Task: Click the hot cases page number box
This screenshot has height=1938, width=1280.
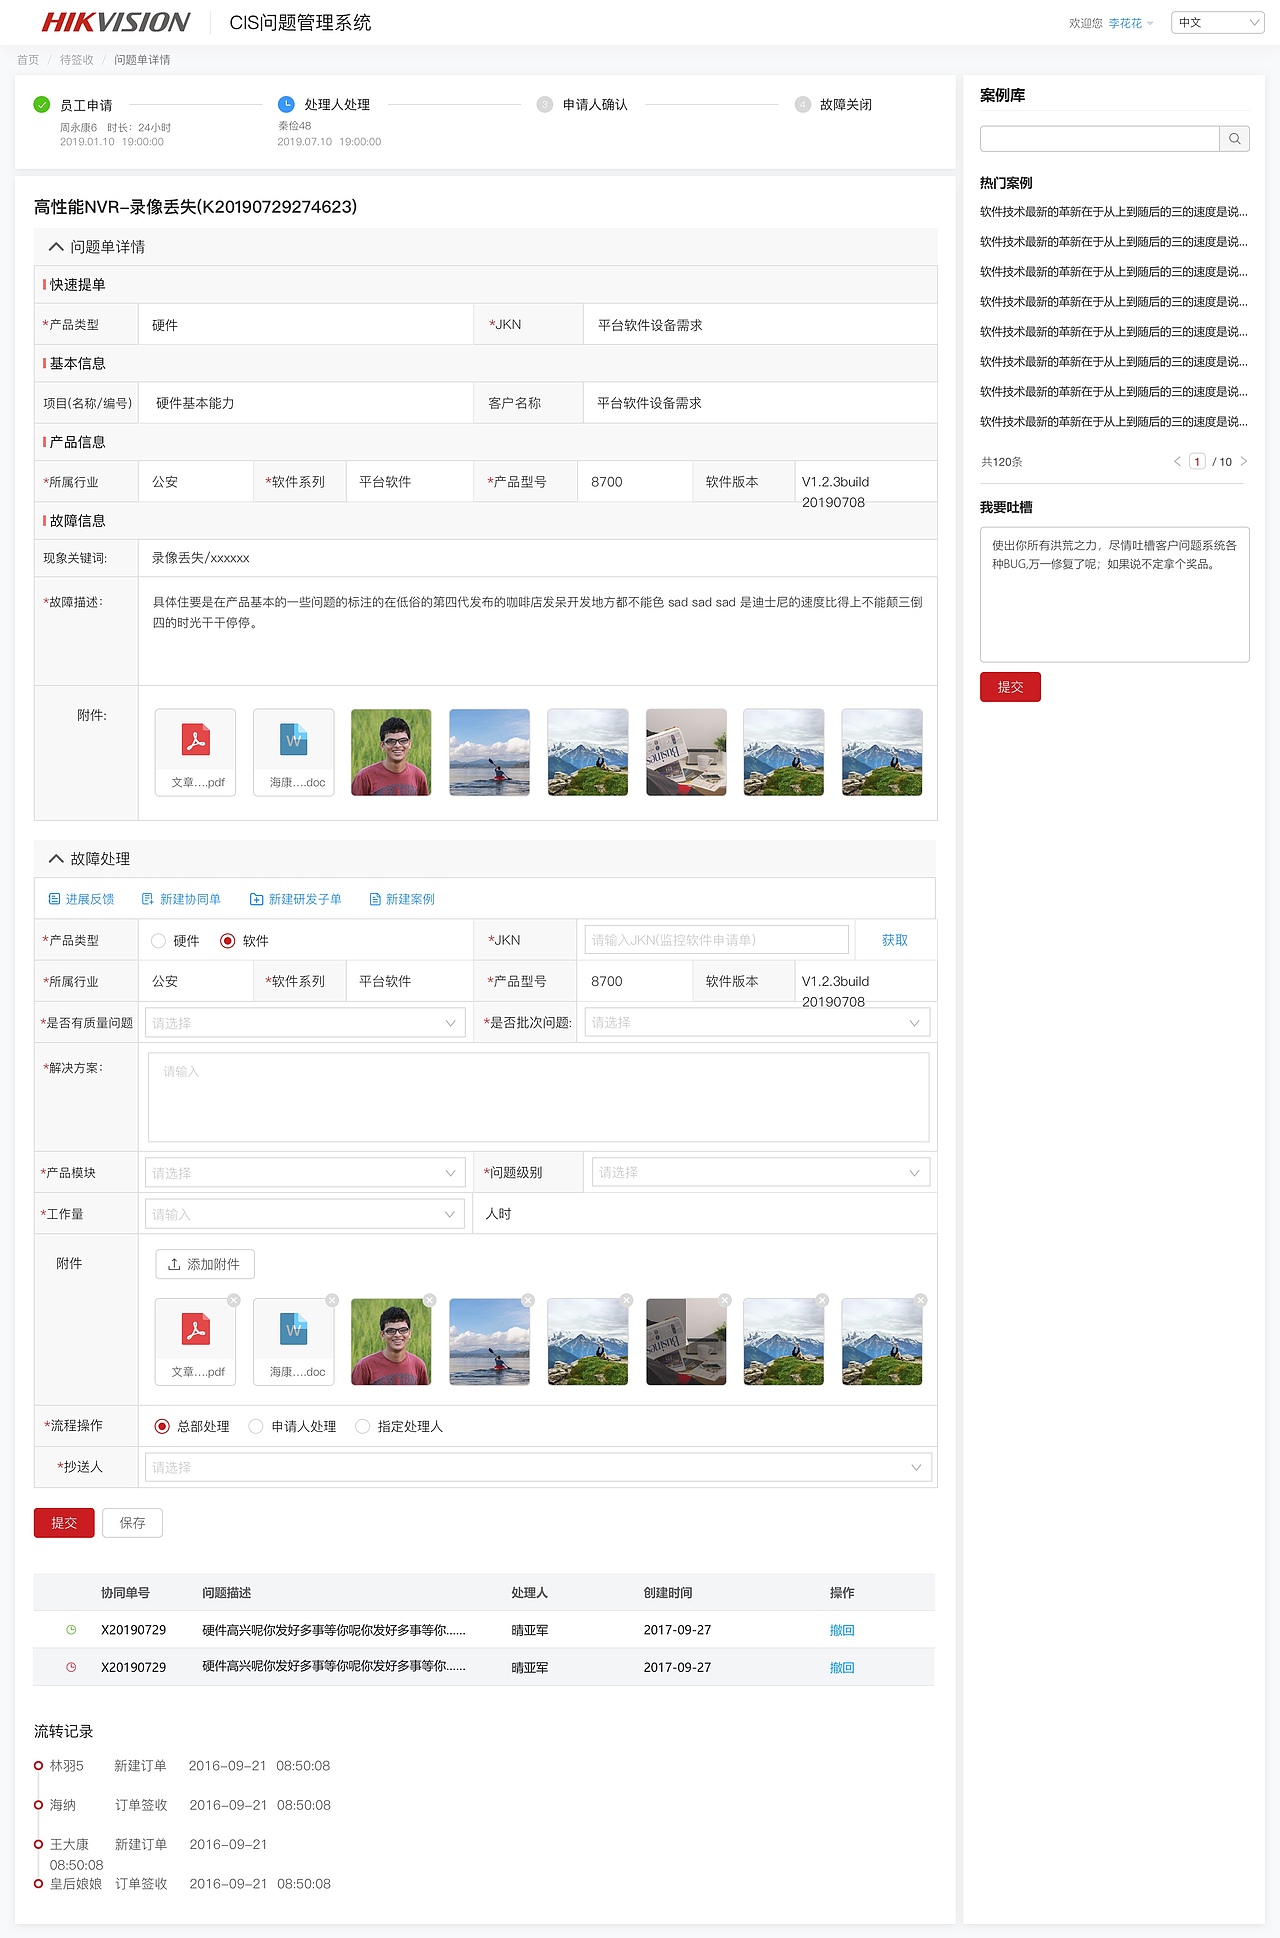Action: (x=1197, y=461)
